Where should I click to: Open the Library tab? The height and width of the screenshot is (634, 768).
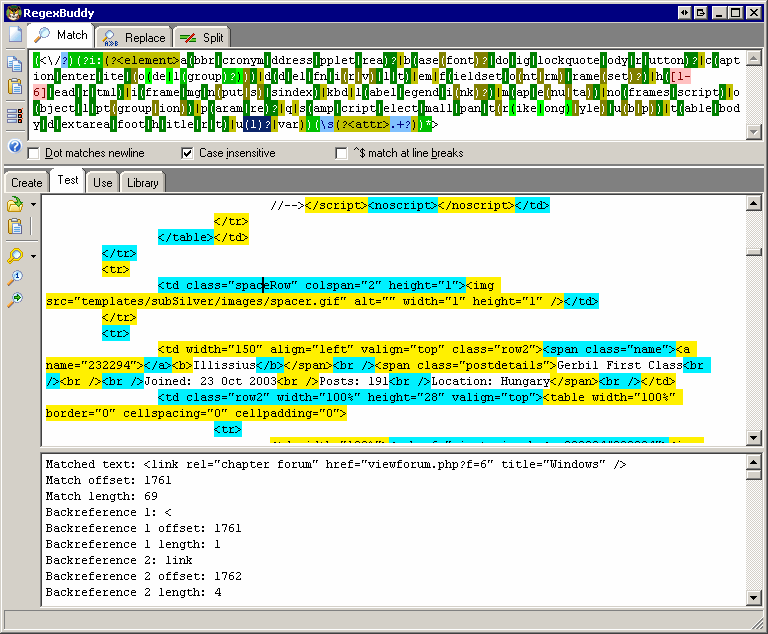coord(143,183)
